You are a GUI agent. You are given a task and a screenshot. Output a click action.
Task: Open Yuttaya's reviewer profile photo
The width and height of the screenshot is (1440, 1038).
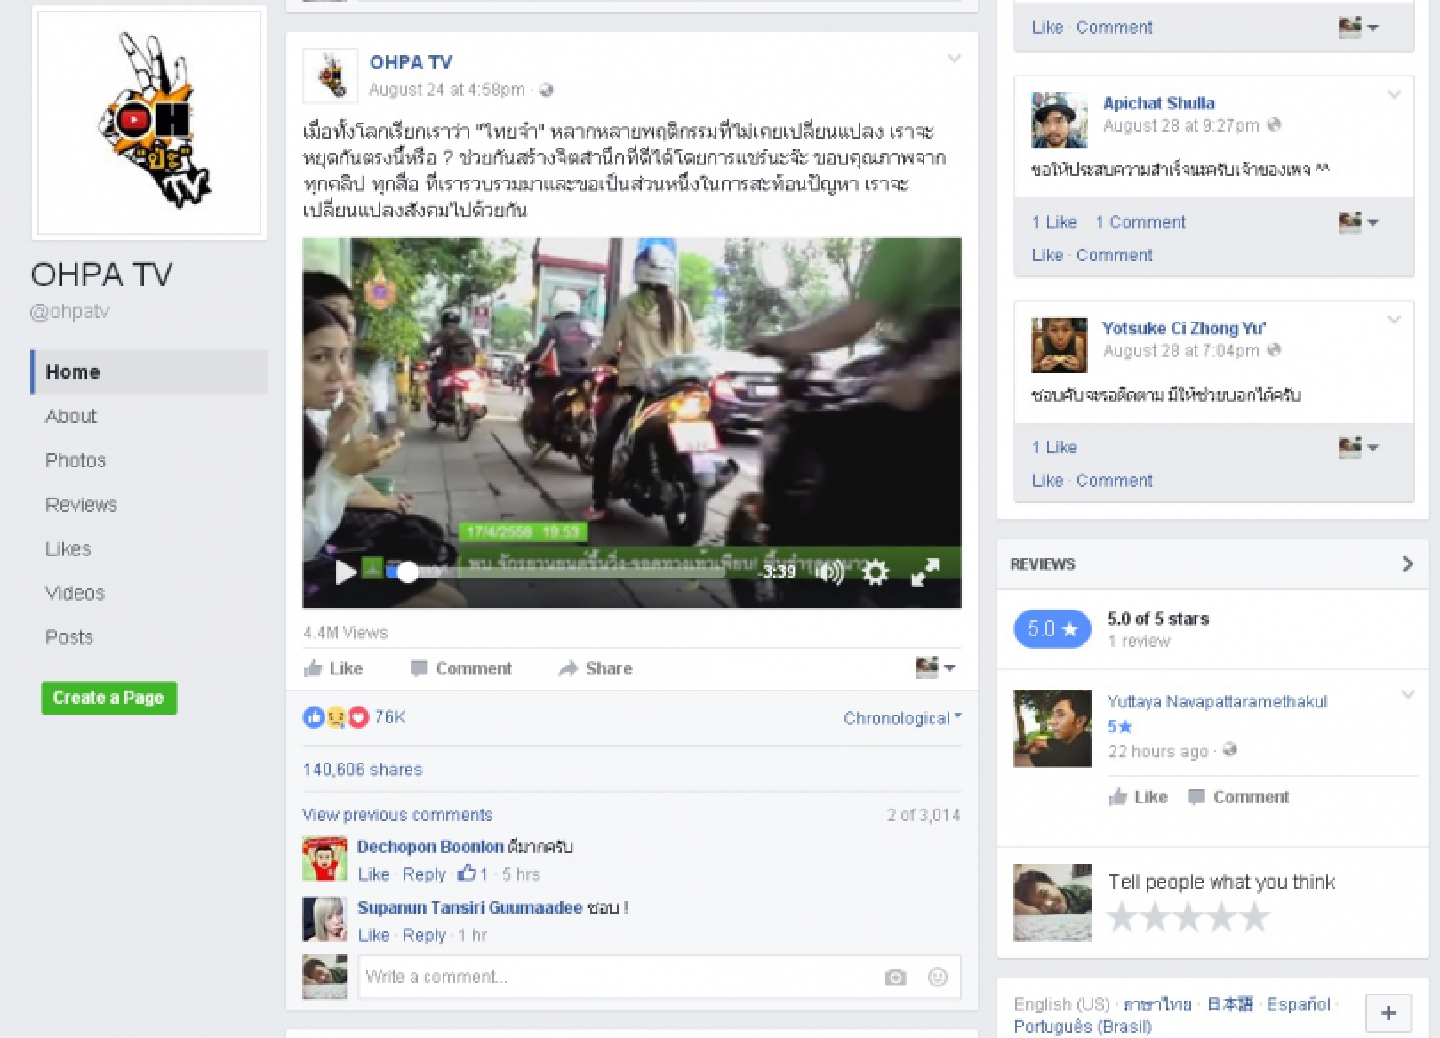tap(1052, 729)
